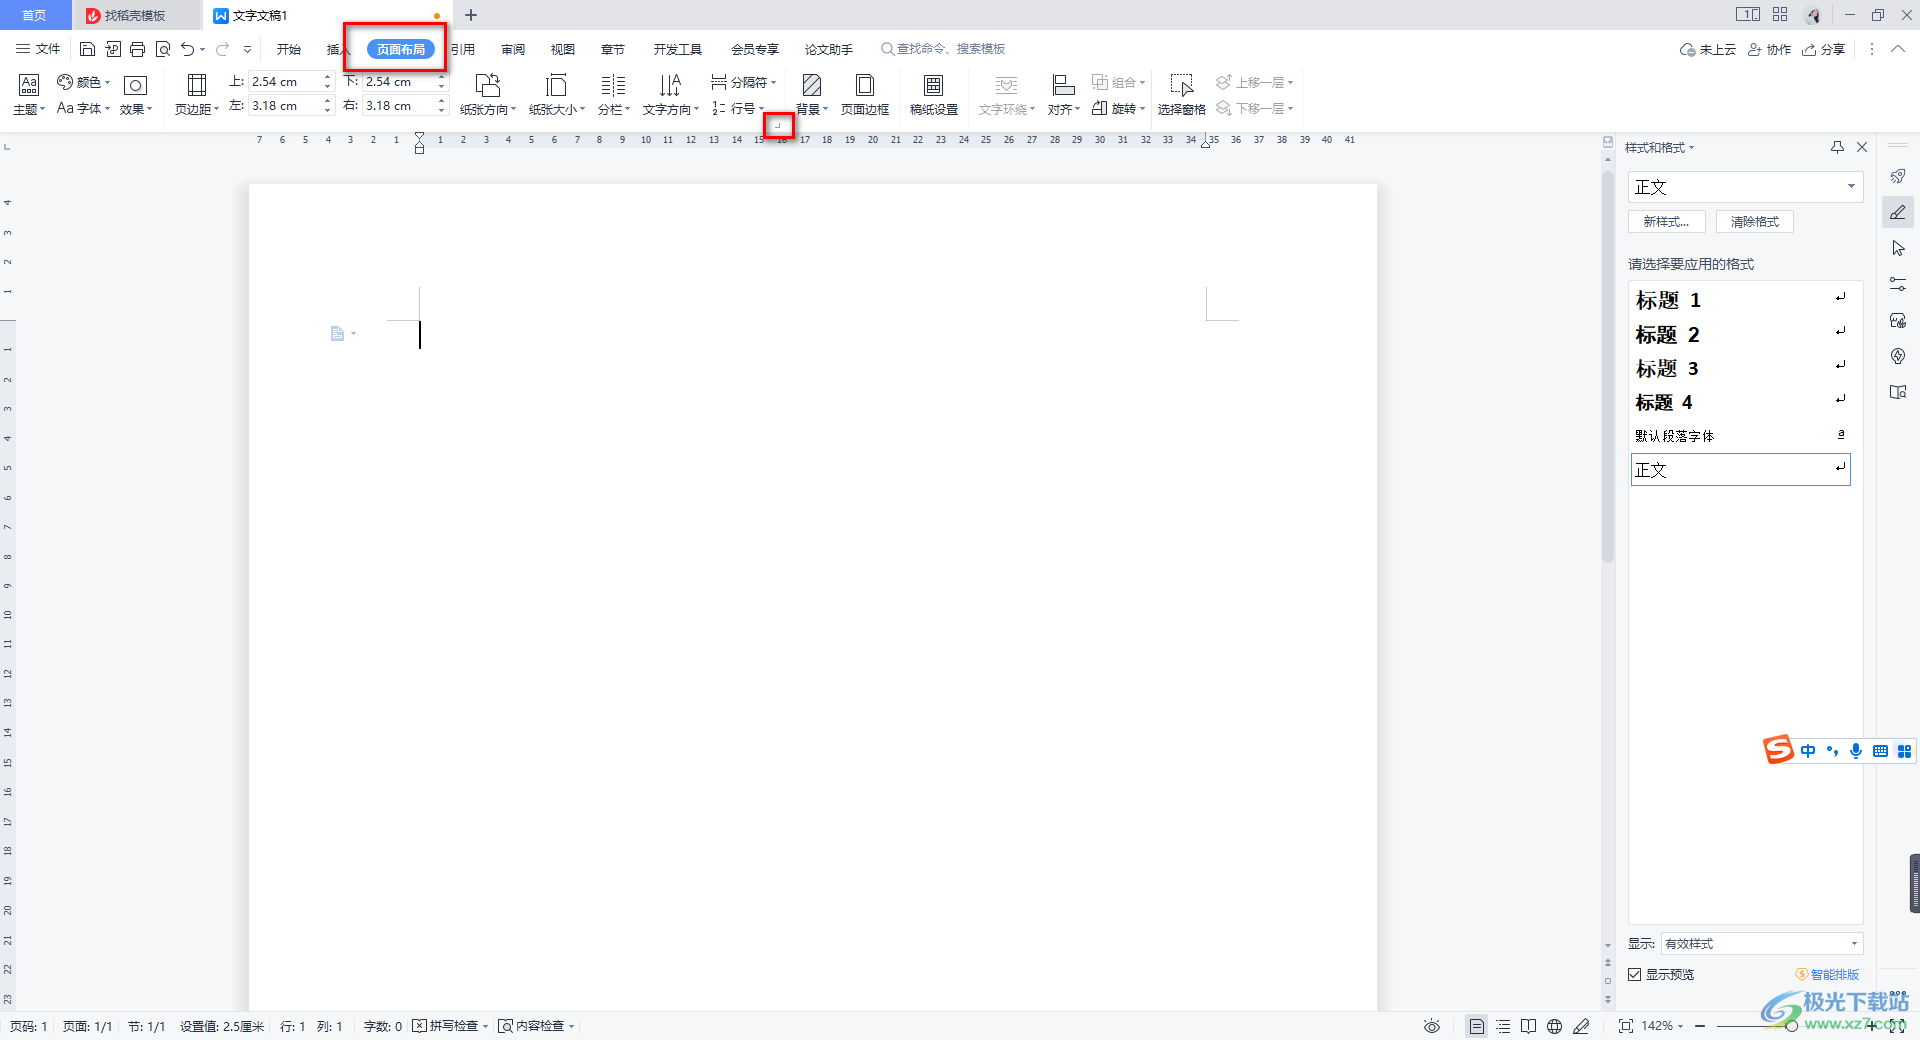Open the 页边距 margins icon

(x=197, y=85)
